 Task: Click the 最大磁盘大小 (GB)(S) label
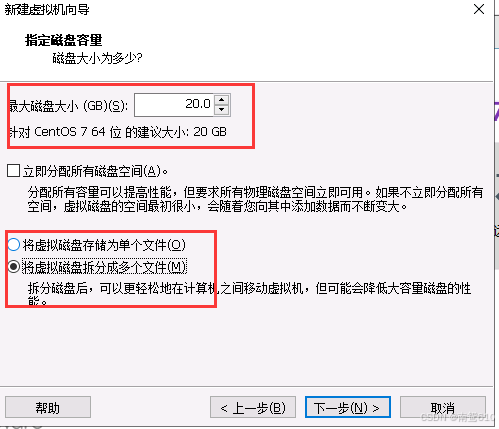pos(68,106)
